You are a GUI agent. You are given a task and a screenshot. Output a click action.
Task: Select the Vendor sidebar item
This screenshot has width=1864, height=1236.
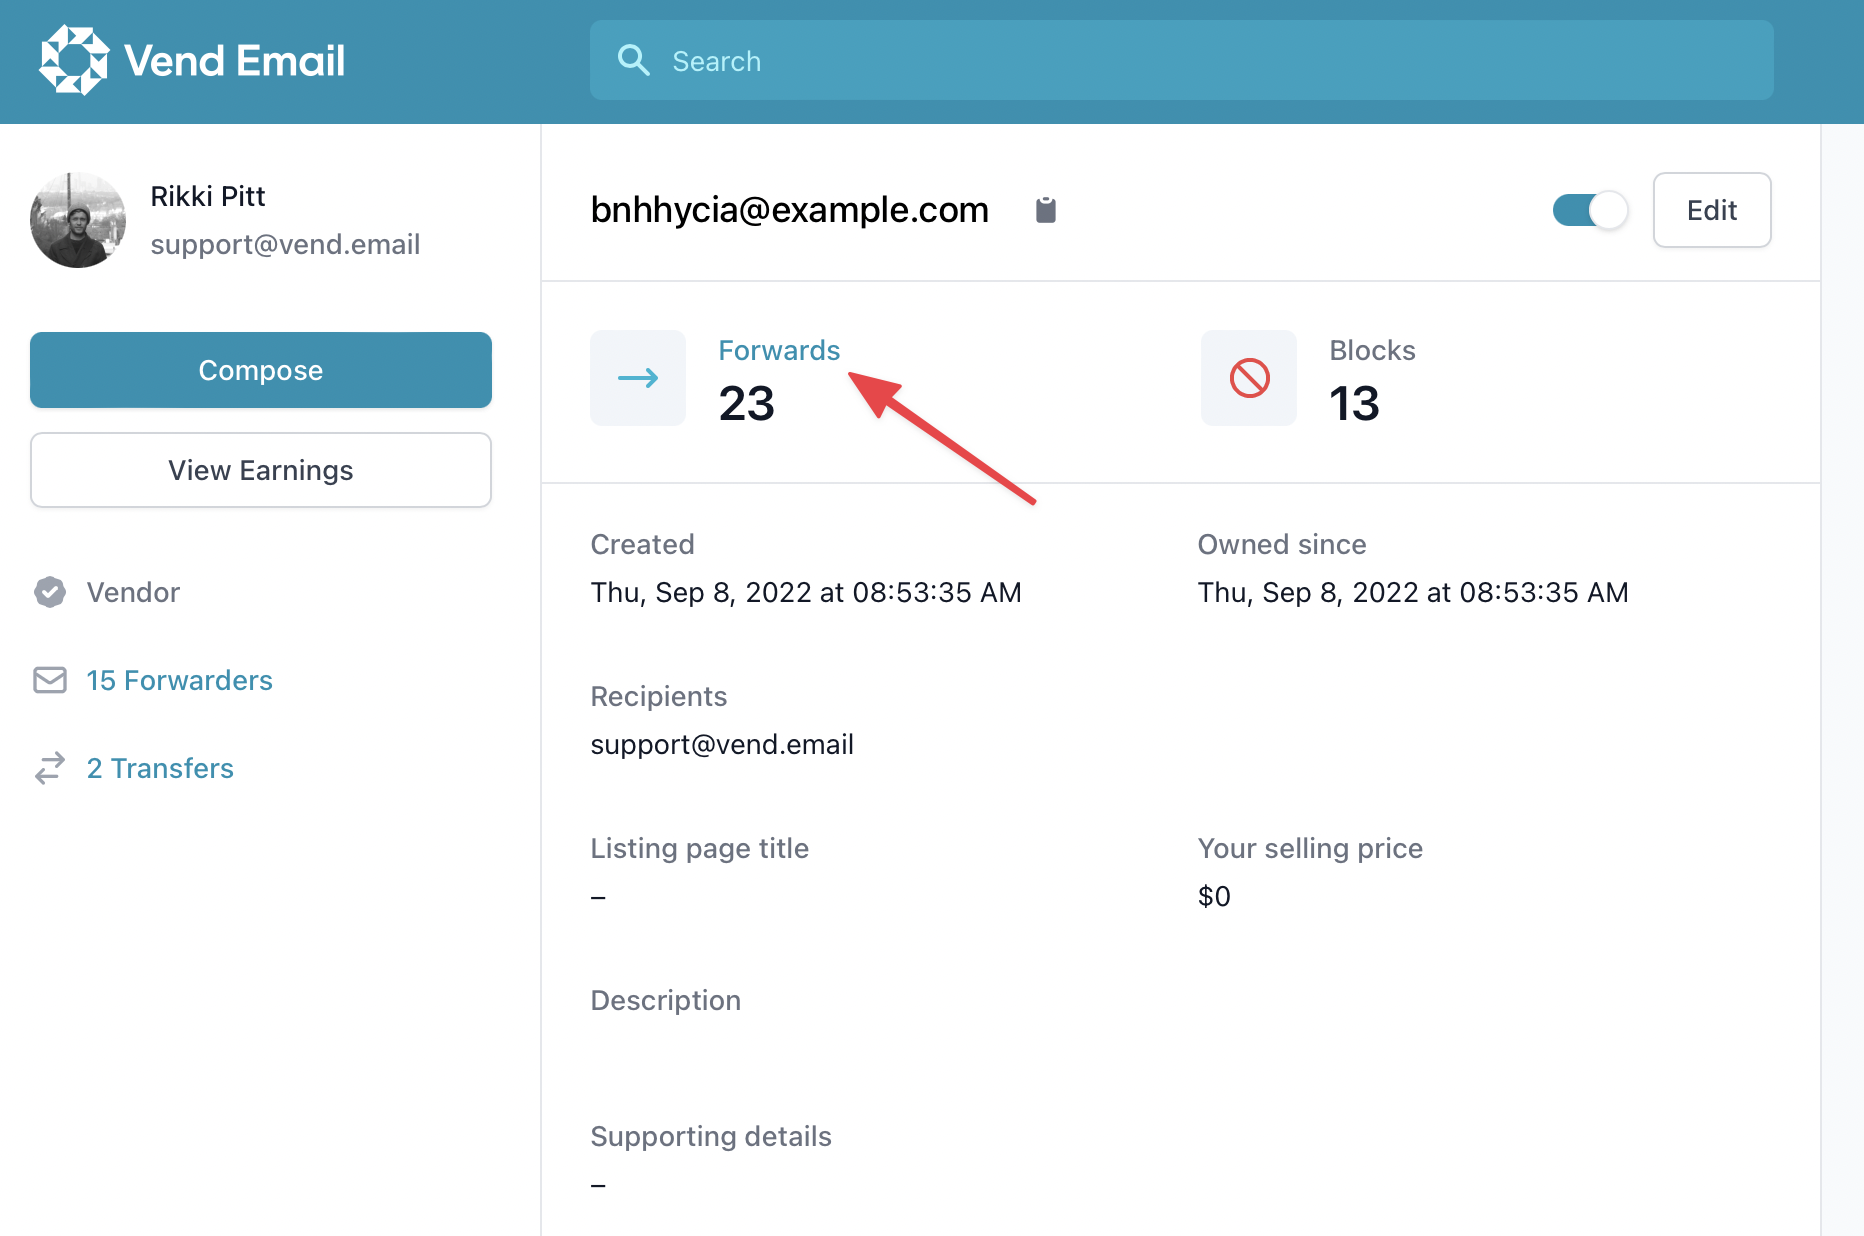[133, 592]
